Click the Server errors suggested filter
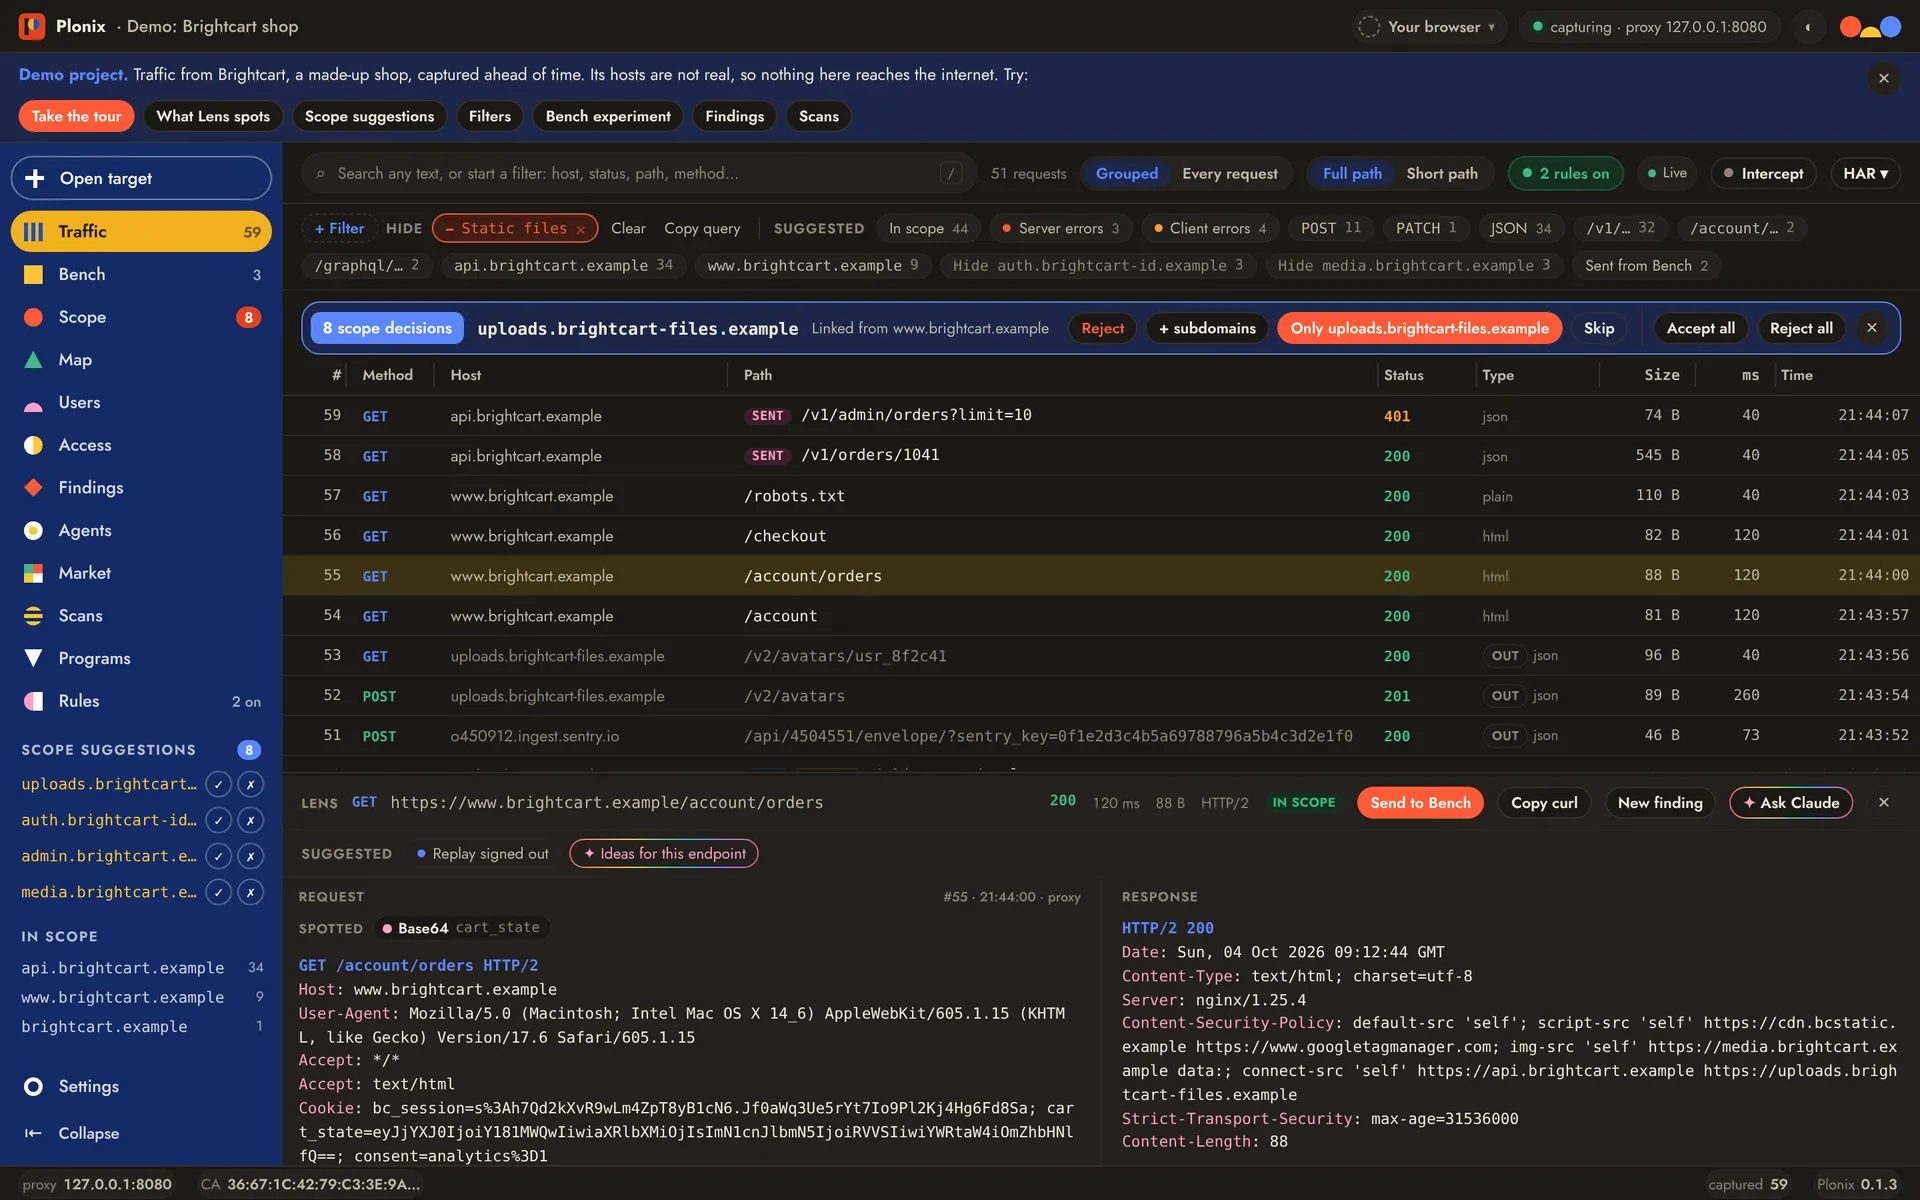 click(x=1060, y=228)
